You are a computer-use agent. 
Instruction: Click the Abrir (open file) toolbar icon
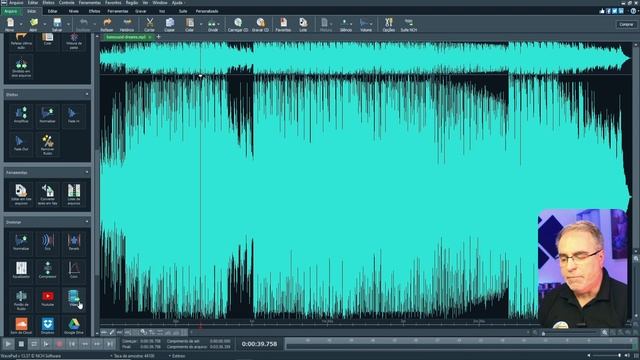33,23
